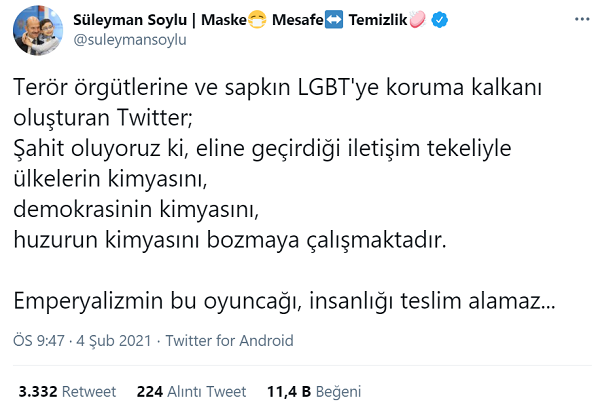Click the word Maske in the name
The height and width of the screenshot is (409, 600).
(224, 20)
